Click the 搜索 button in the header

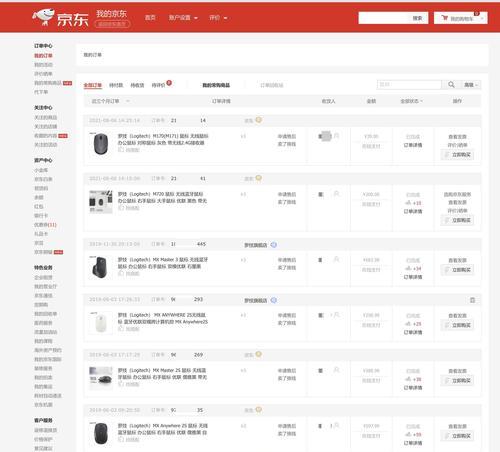417,18
